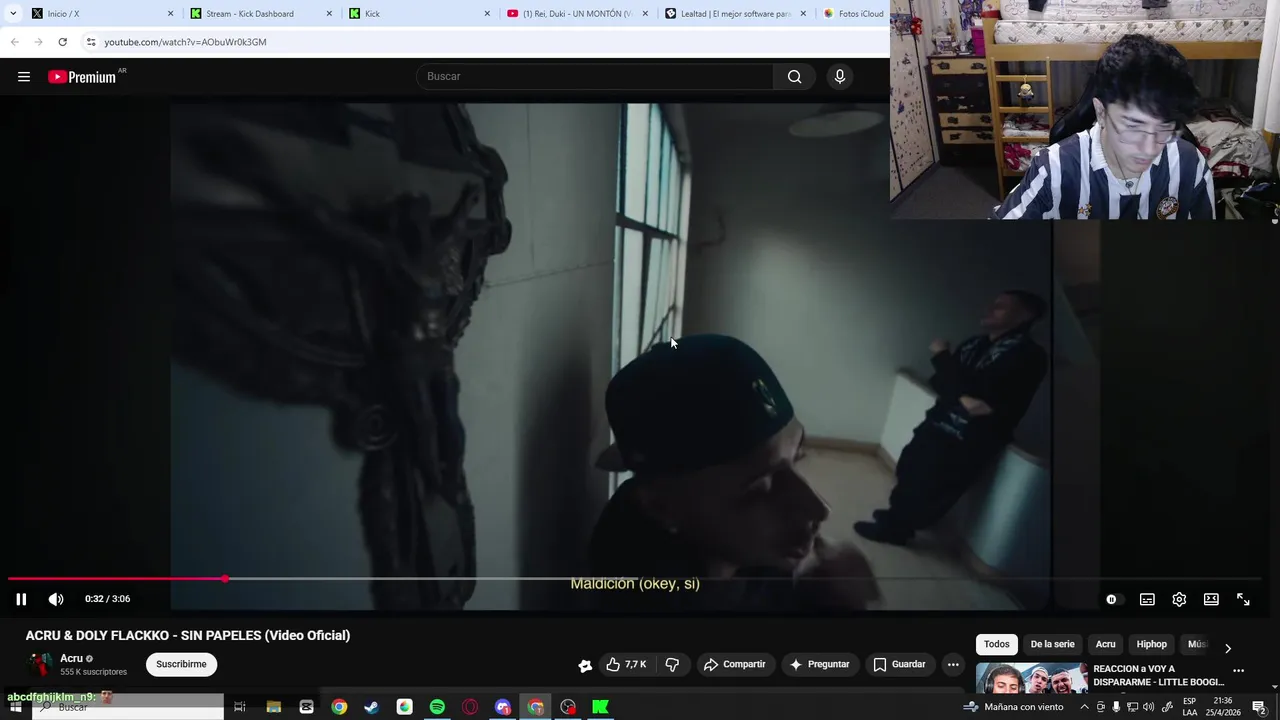Open options for REACCION a VOY A DISPARARME

click(x=1238, y=671)
